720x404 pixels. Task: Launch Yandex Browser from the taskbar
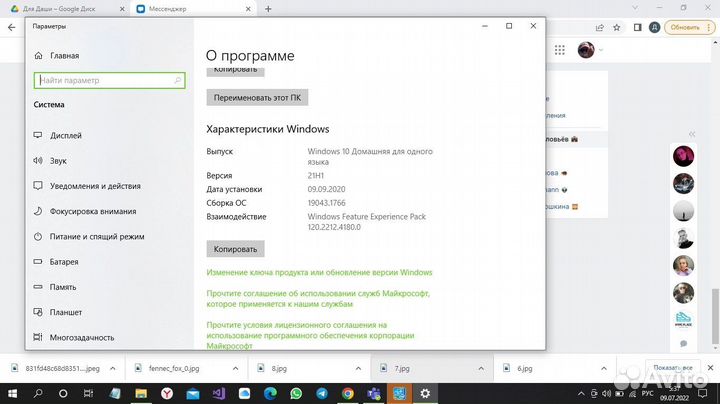point(167,393)
